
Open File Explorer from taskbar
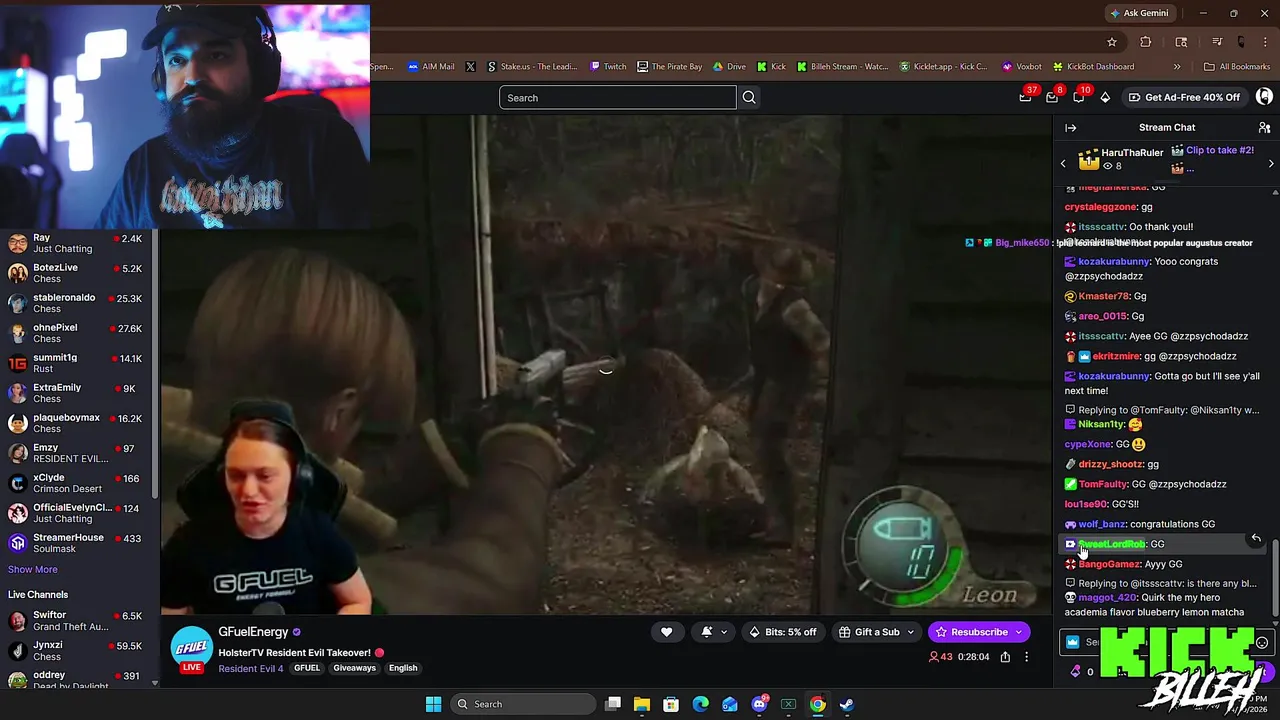(642, 704)
